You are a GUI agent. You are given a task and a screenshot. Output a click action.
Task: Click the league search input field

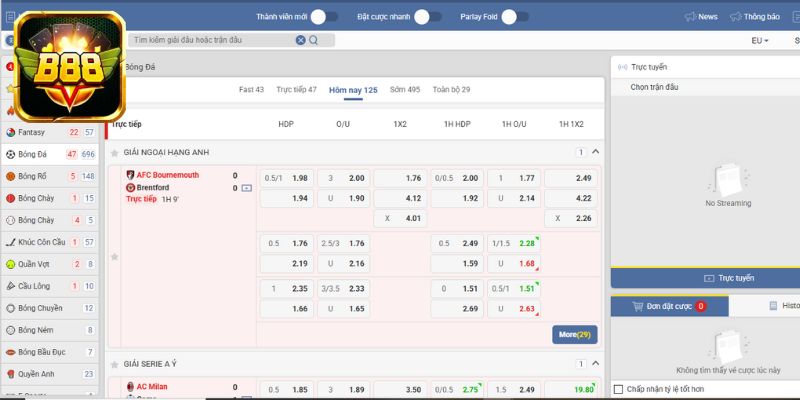coord(212,40)
